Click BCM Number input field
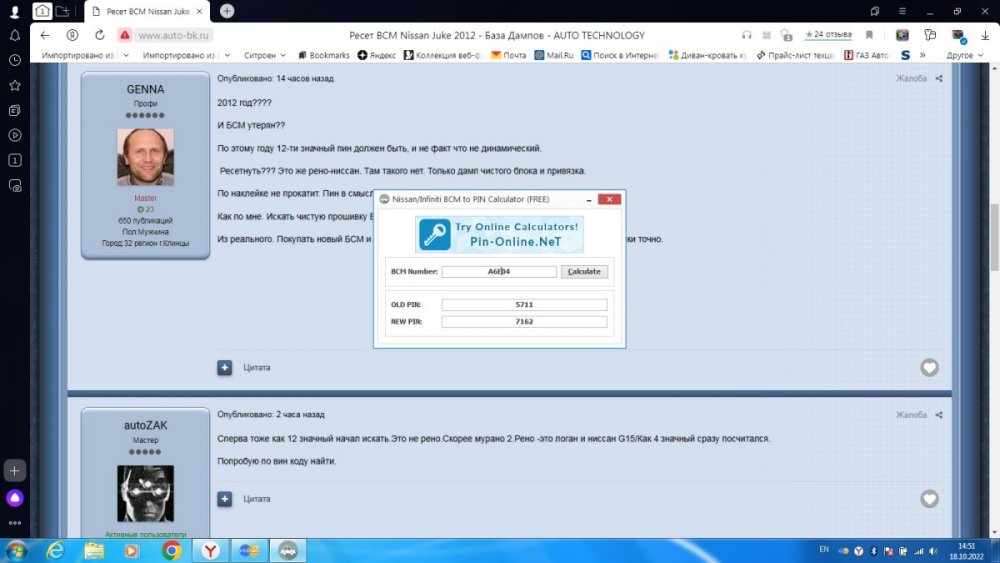 [x=499, y=272]
